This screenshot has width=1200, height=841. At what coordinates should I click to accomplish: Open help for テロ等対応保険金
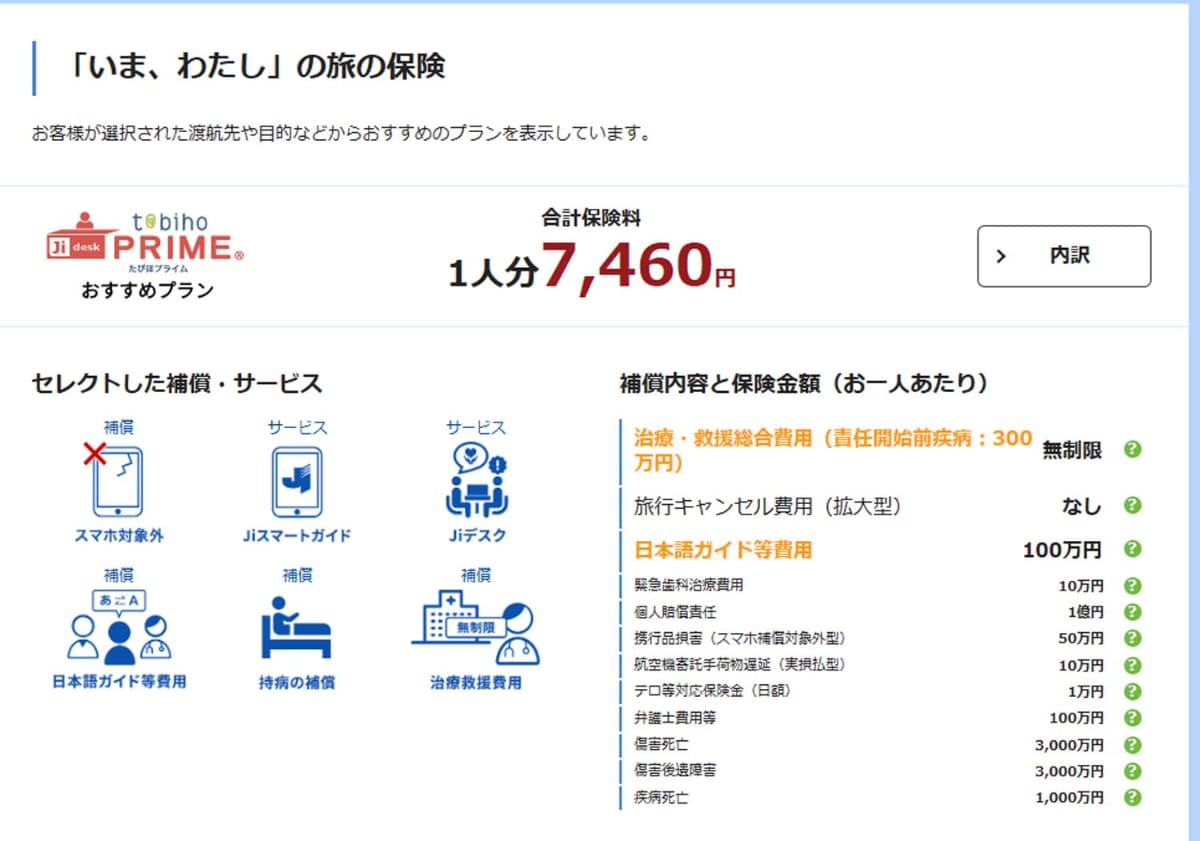[x=1132, y=691]
